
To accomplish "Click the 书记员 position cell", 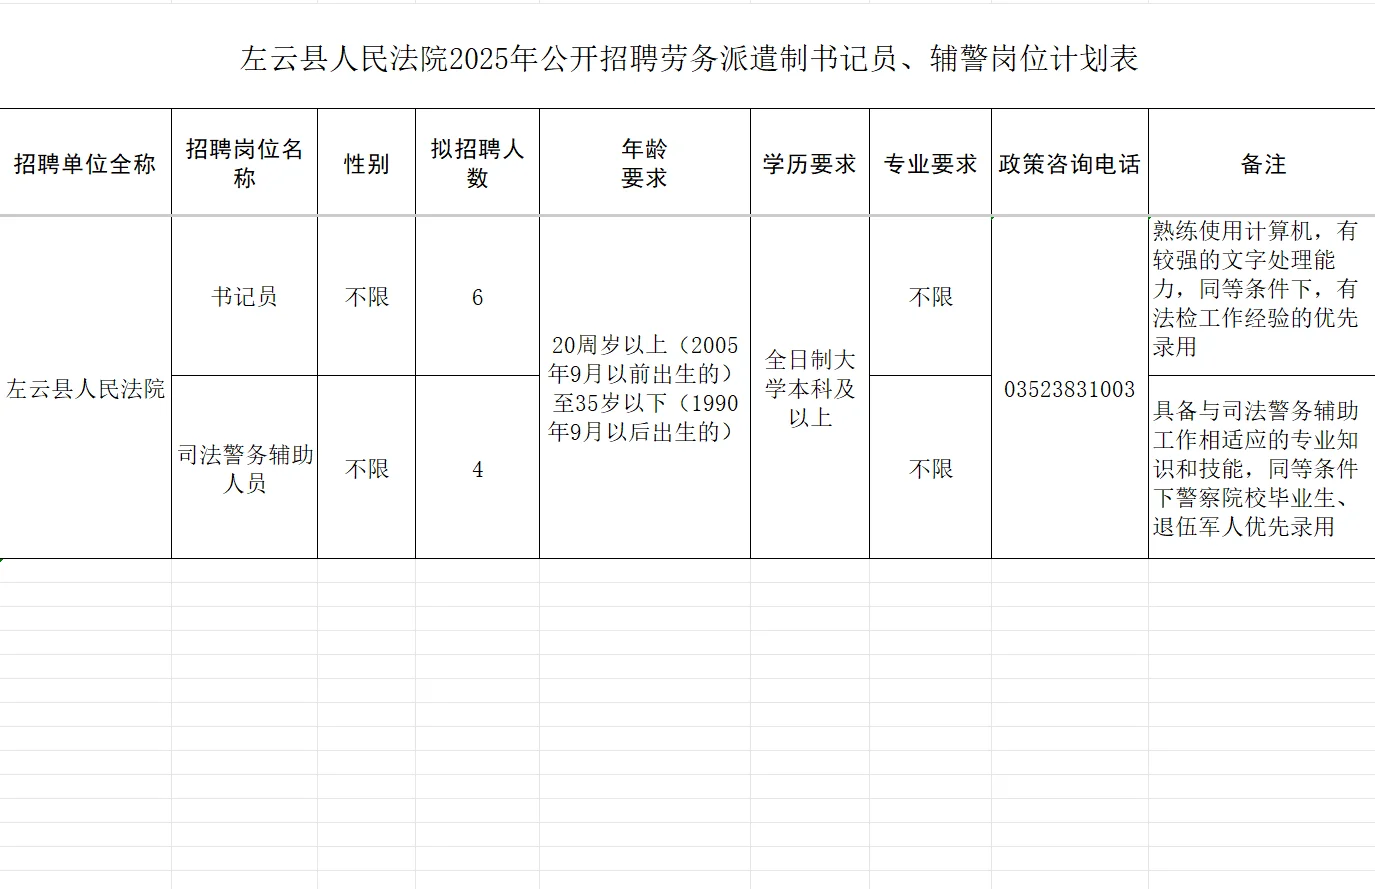I will [245, 297].
